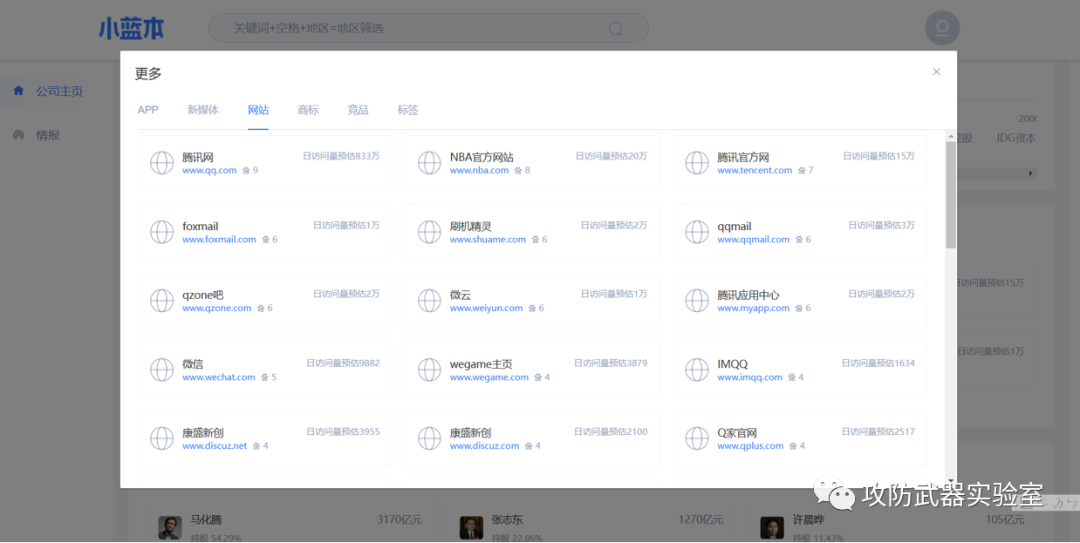Click the 腾讯网 site title
This screenshot has height=543, width=1080.
point(198,157)
